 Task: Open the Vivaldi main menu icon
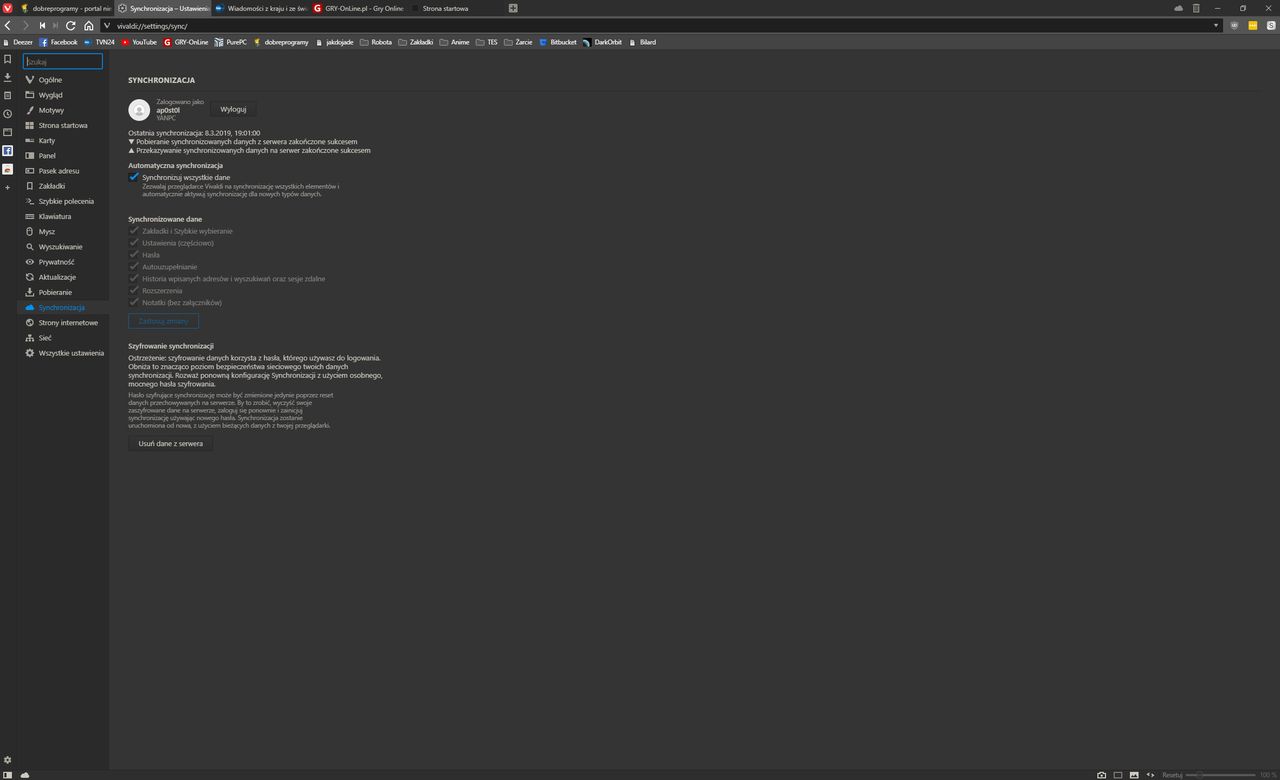pyautogui.click(x=8, y=8)
